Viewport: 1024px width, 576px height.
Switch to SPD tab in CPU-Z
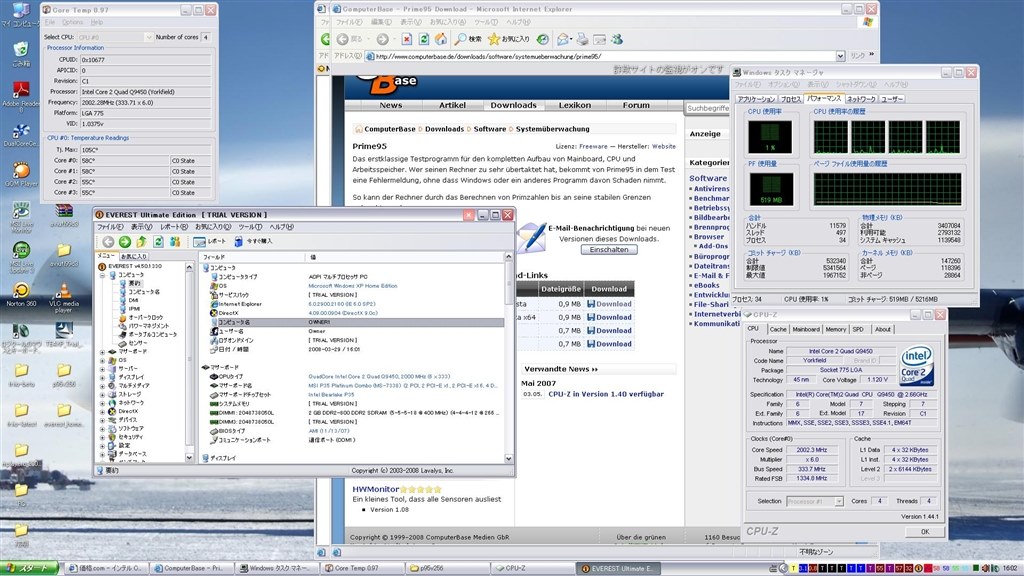pyautogui.click(x=858, y=329)
